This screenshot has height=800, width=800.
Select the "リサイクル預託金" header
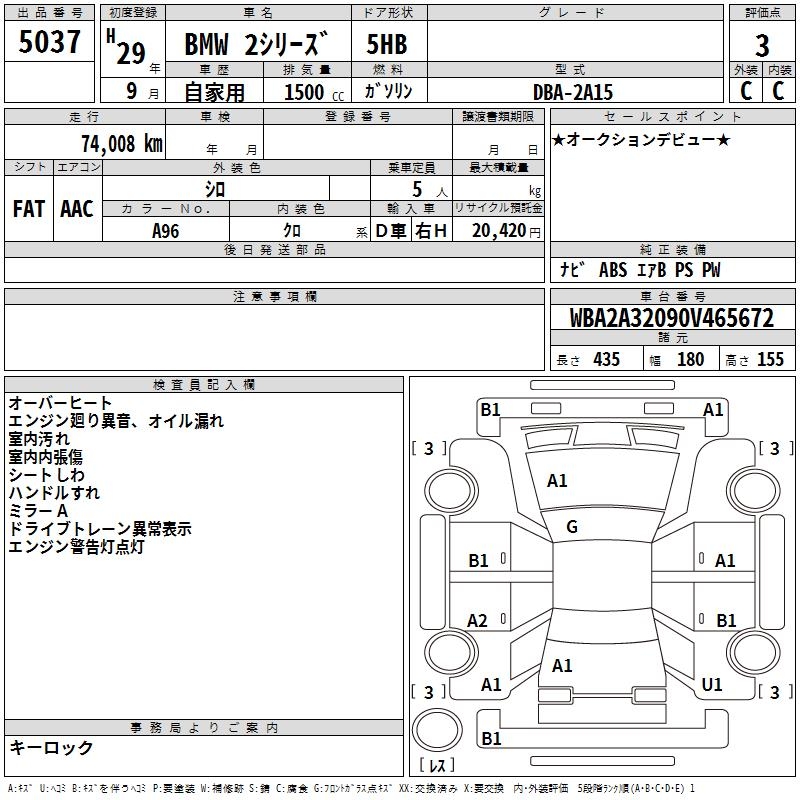click(x=498, y=208)
